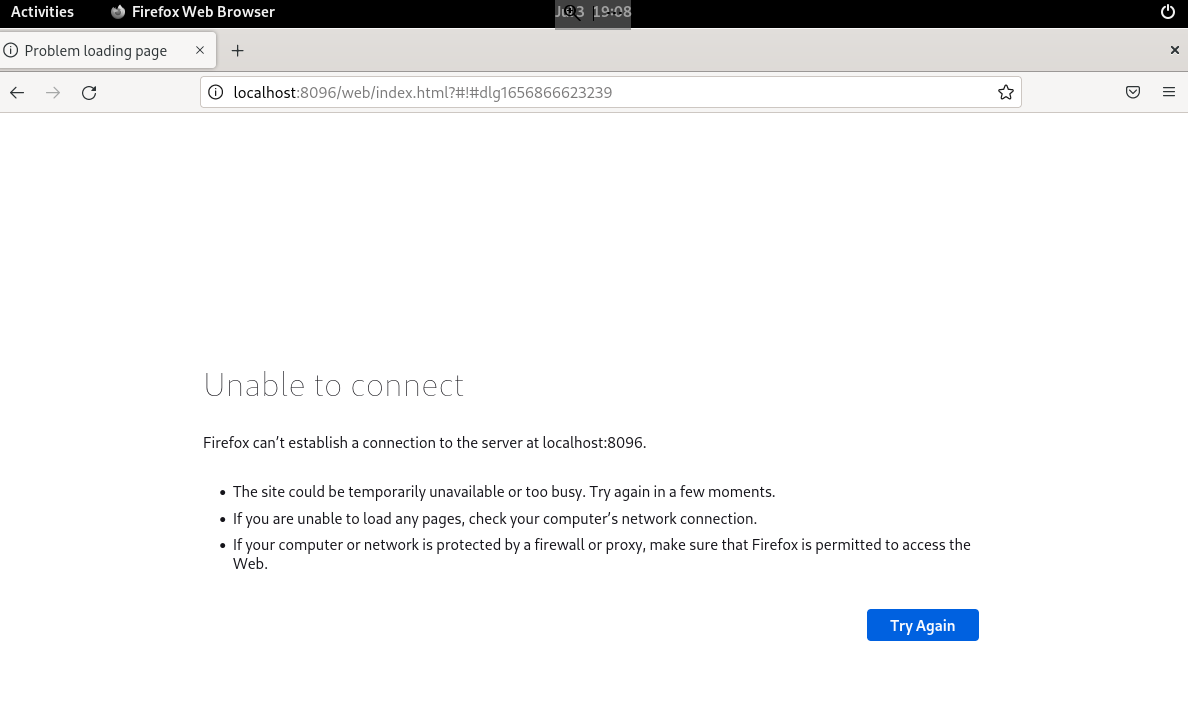Bookmark this page with the star
The width and height of the screenshot is (1188, 715).
(1005, 93)
